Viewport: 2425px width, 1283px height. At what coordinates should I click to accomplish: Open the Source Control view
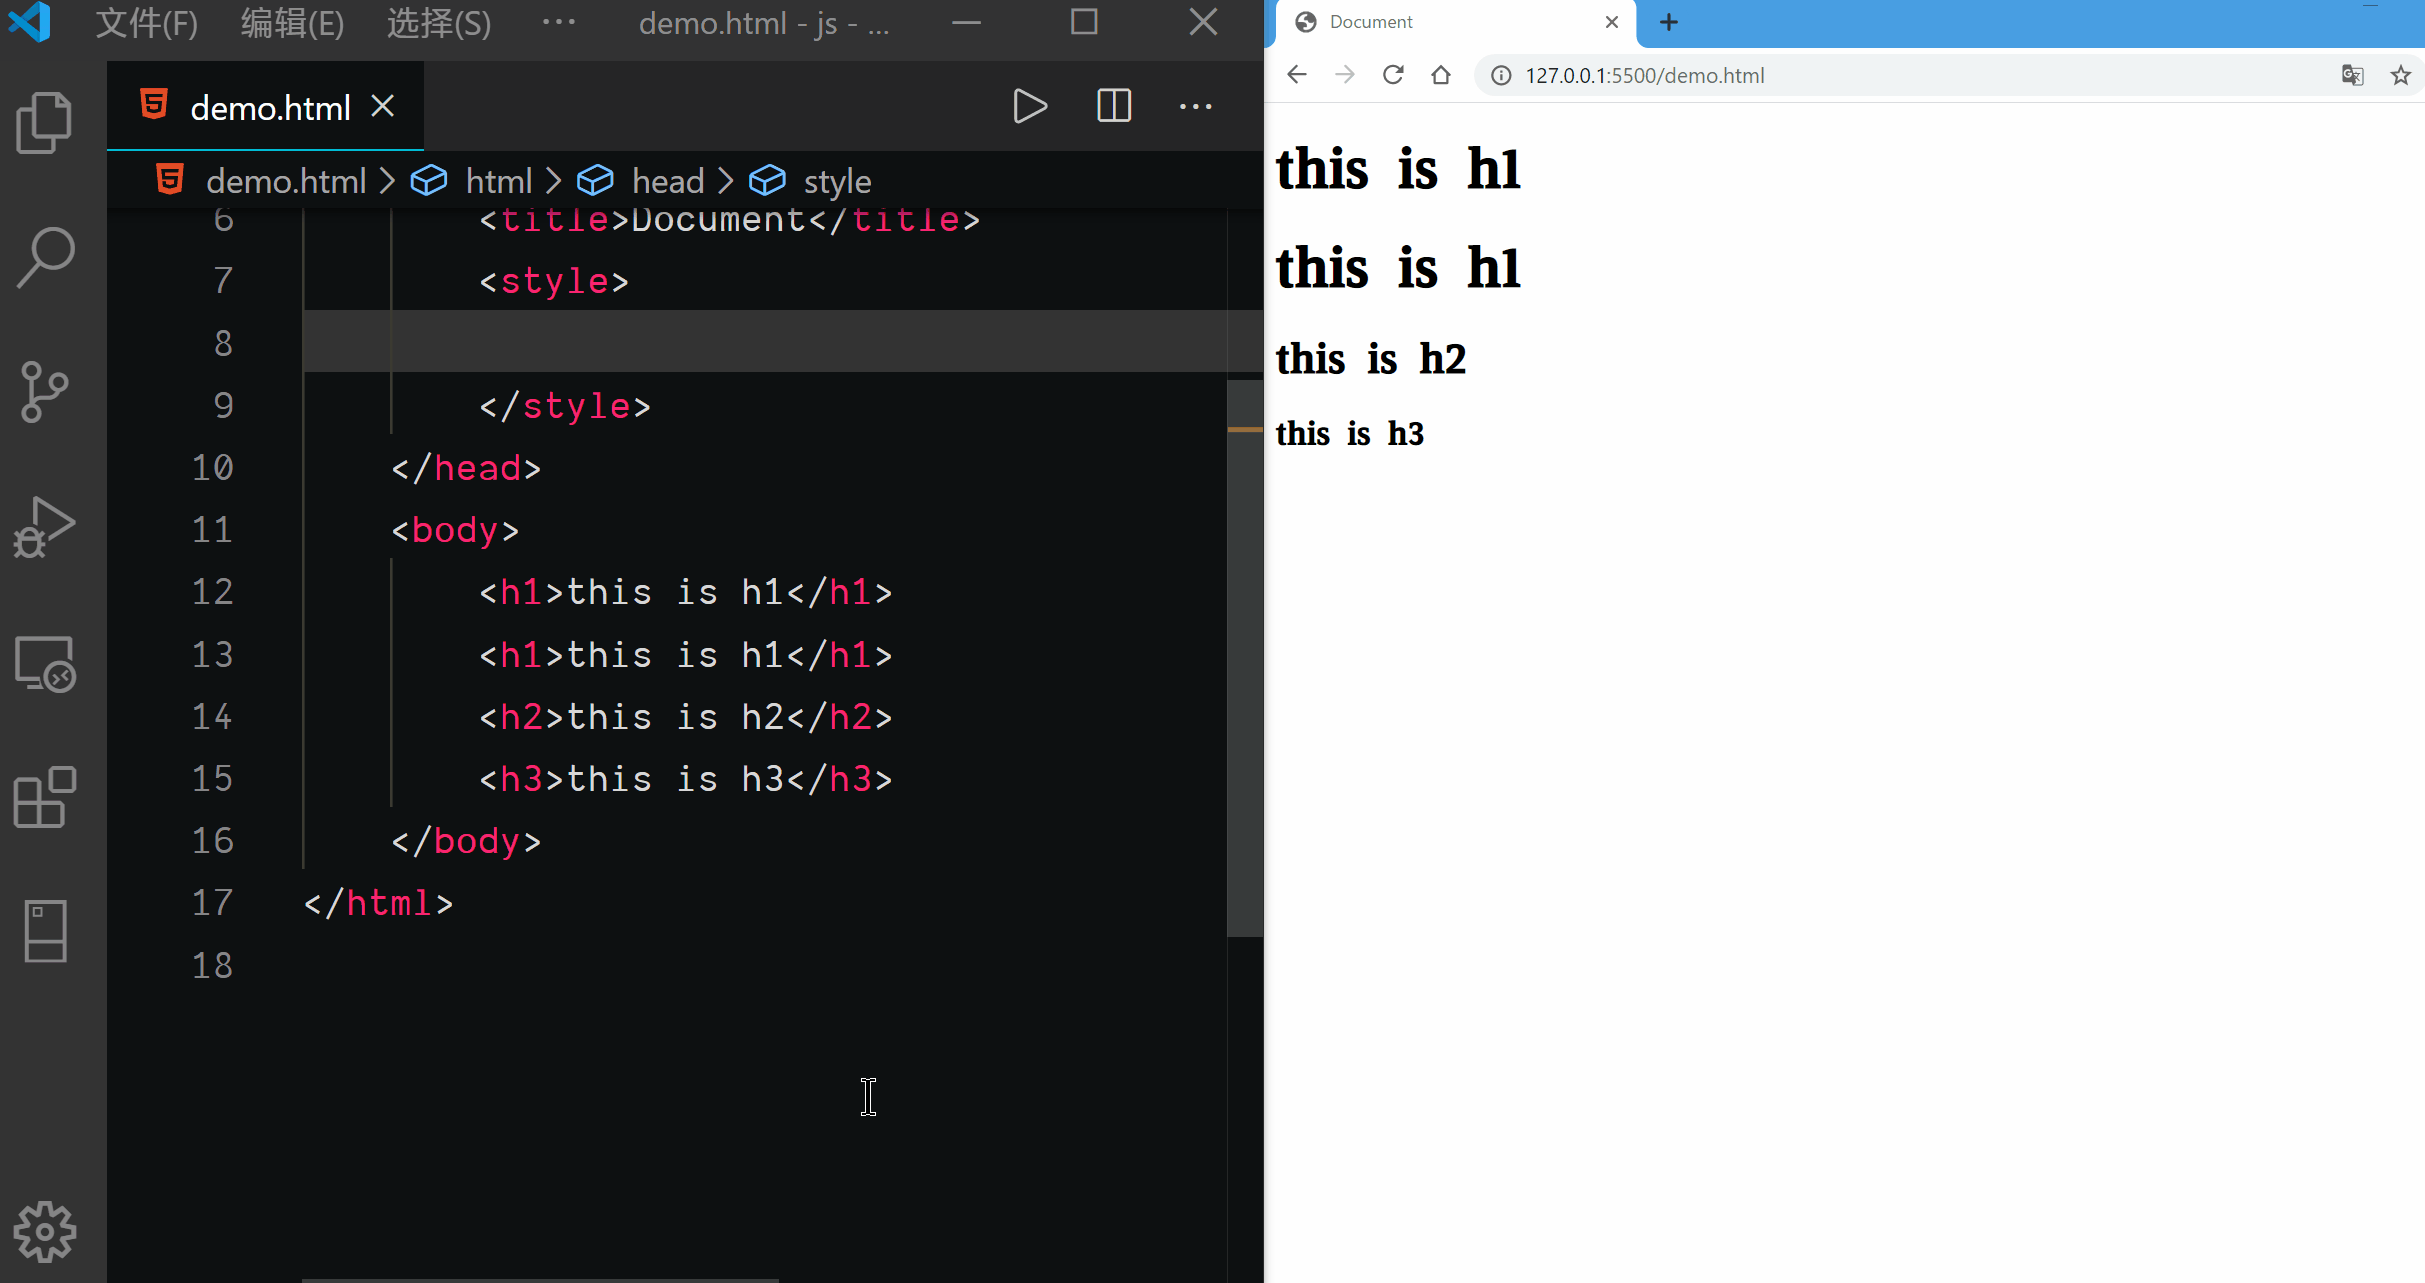44,391
